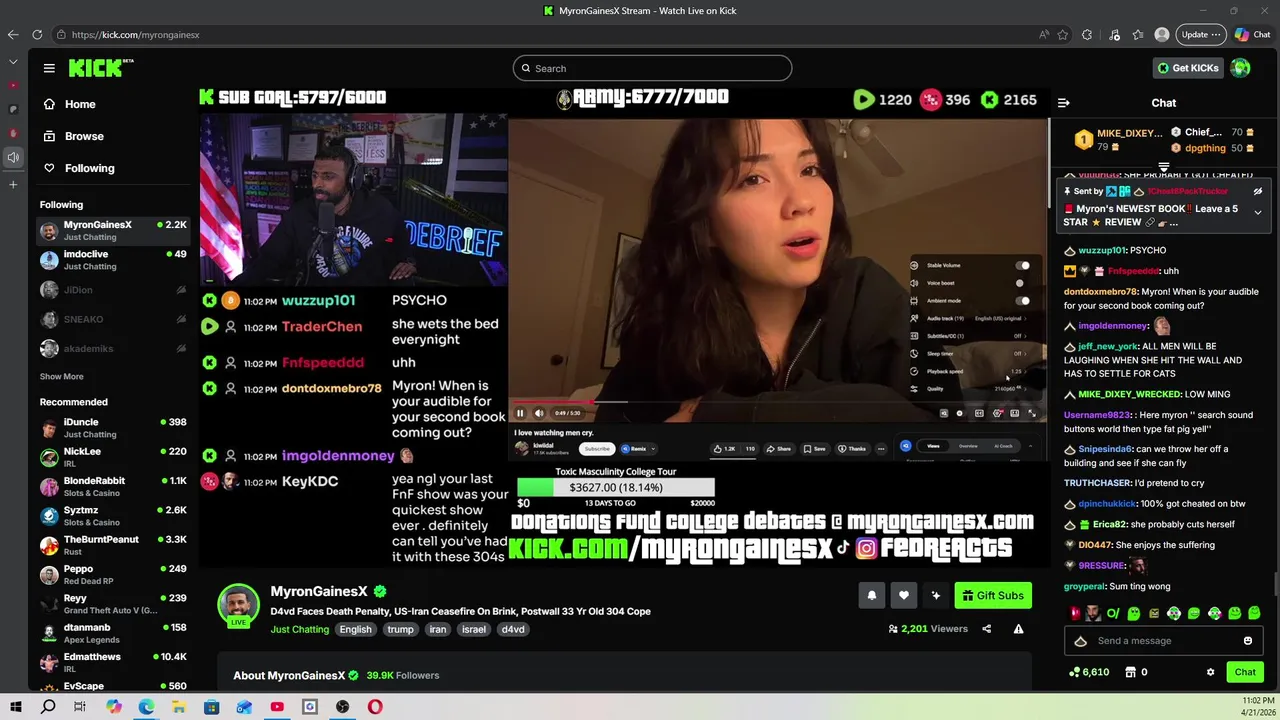Click the Gift Subs button
This screenshot has width=1280, height=720.
point(993,595)
